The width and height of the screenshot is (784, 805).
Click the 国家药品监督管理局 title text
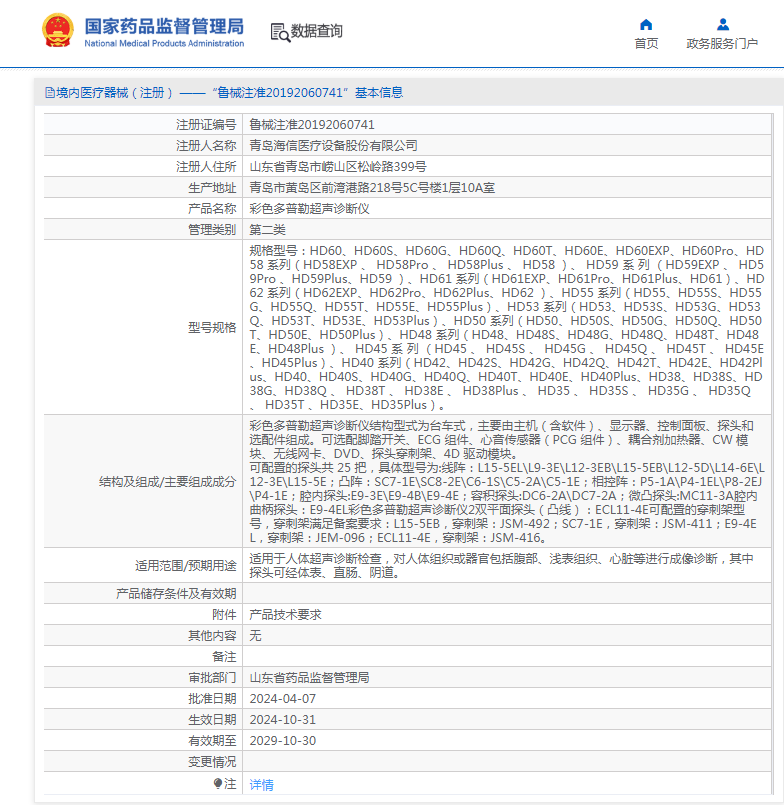coord(164,26)
